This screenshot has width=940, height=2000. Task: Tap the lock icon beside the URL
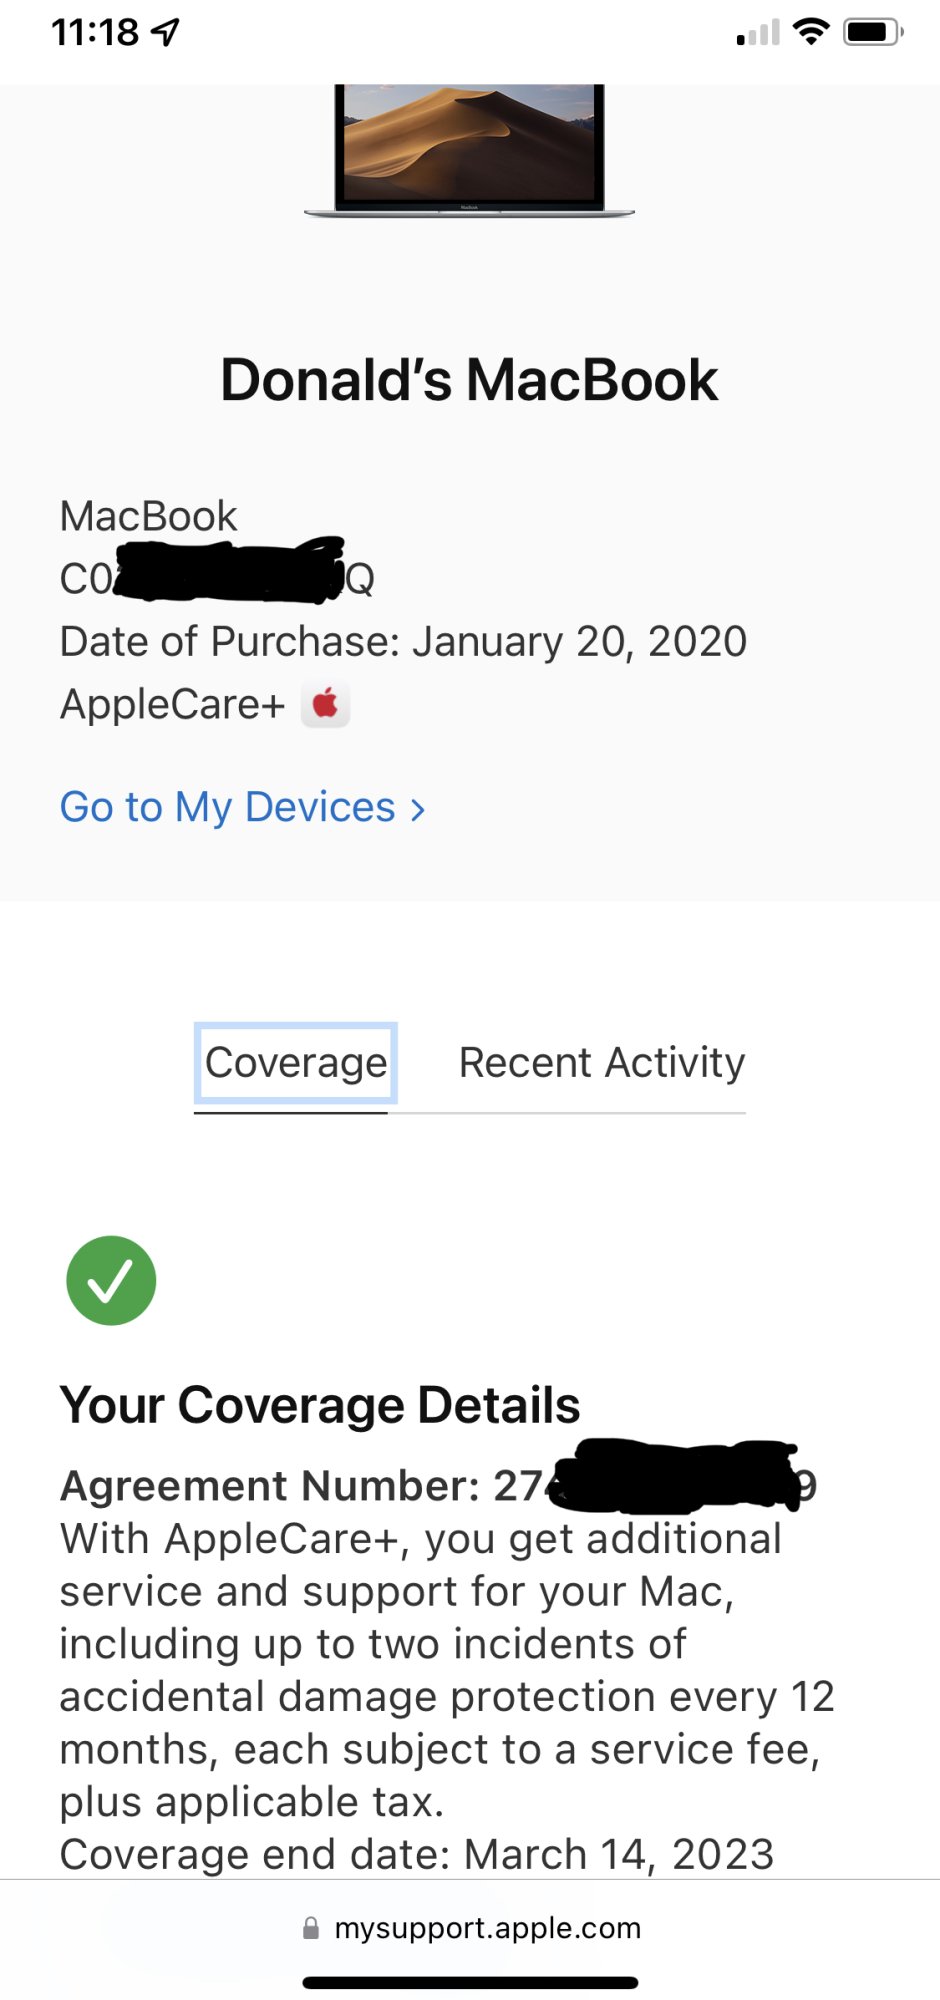pyautogui.click(x=311, y=1928)
